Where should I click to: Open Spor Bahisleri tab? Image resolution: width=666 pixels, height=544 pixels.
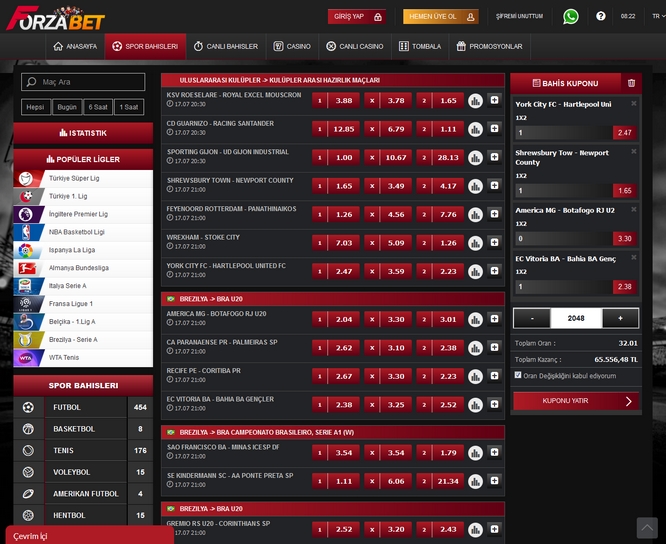[x=145, y=46]
